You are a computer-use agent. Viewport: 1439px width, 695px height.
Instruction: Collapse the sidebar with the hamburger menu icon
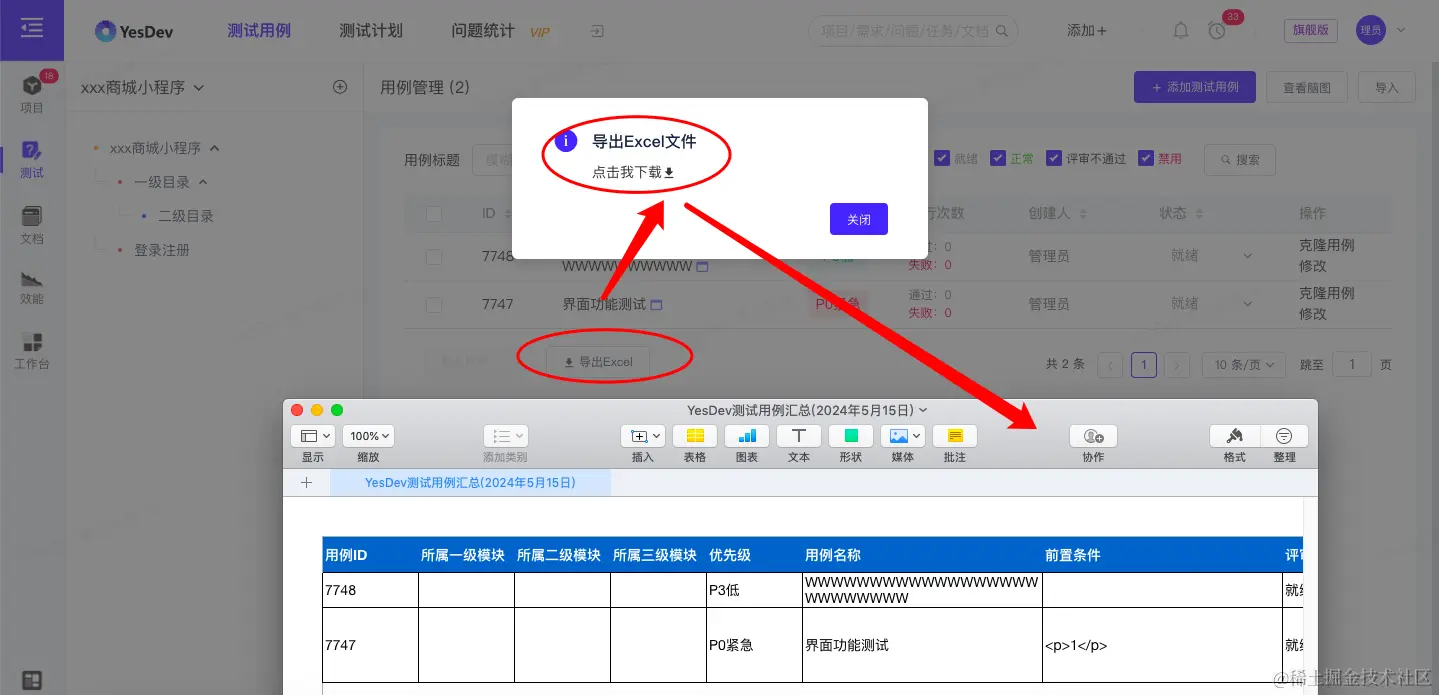[32, 29]
